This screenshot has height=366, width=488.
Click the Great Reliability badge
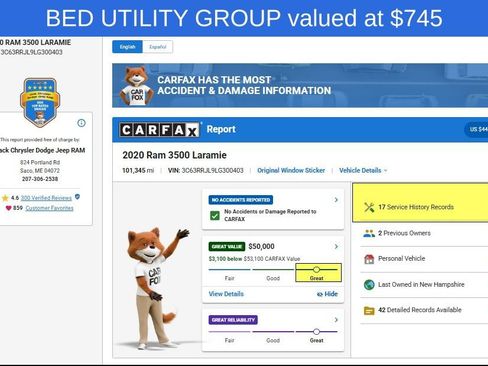(233, 320)
